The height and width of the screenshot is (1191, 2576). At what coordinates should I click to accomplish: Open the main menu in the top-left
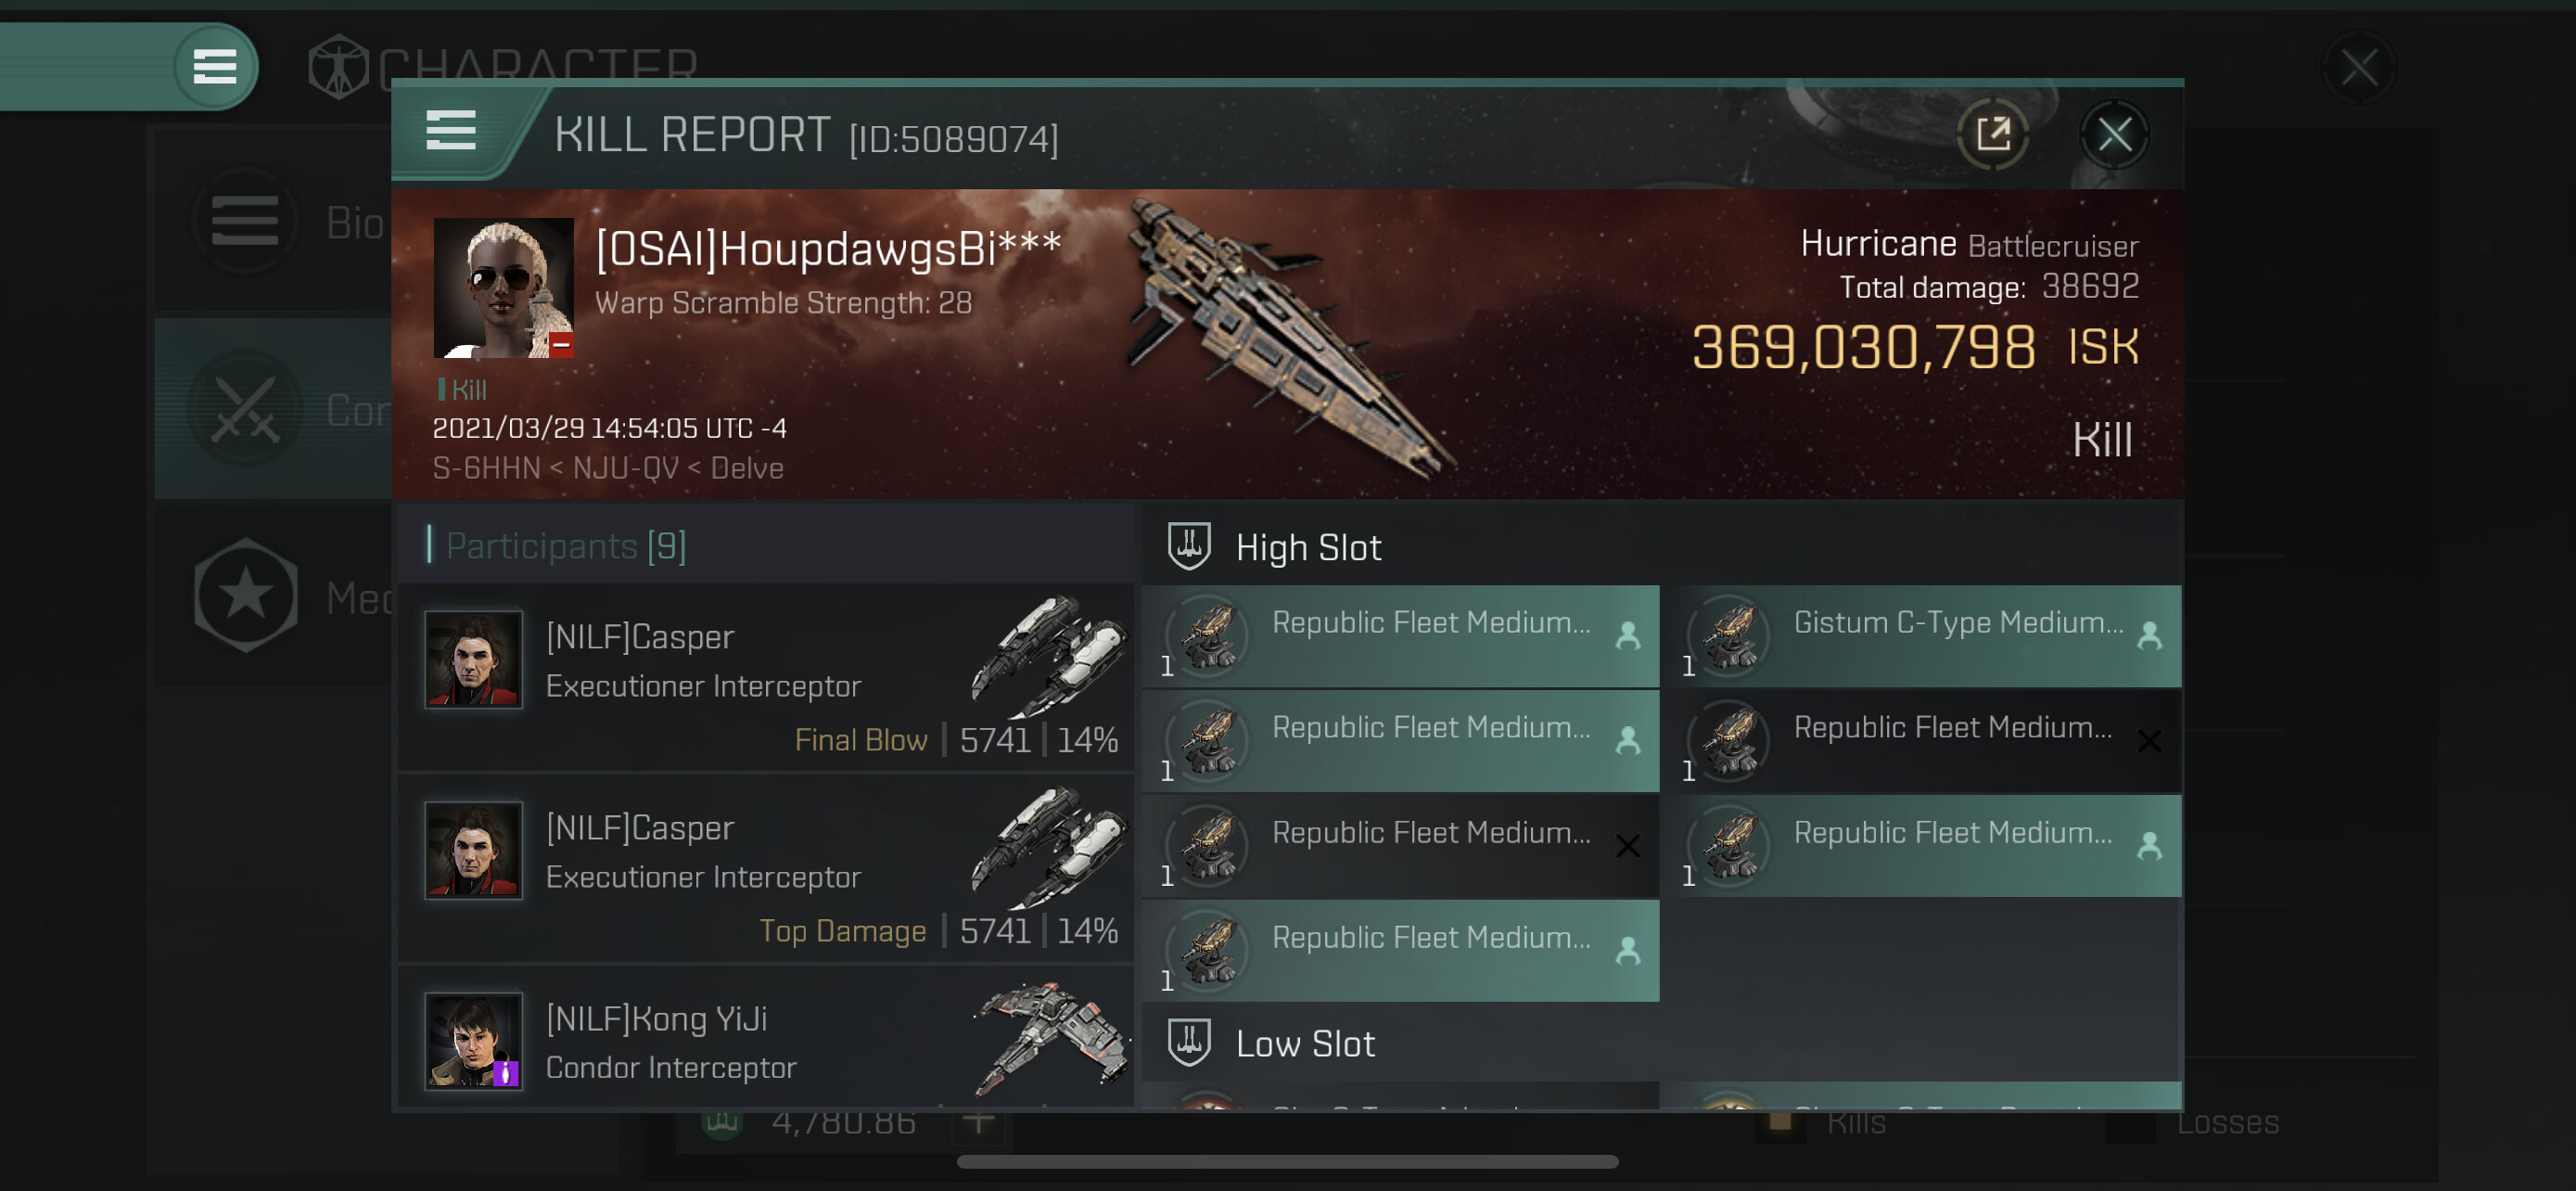tap(214, 67)
